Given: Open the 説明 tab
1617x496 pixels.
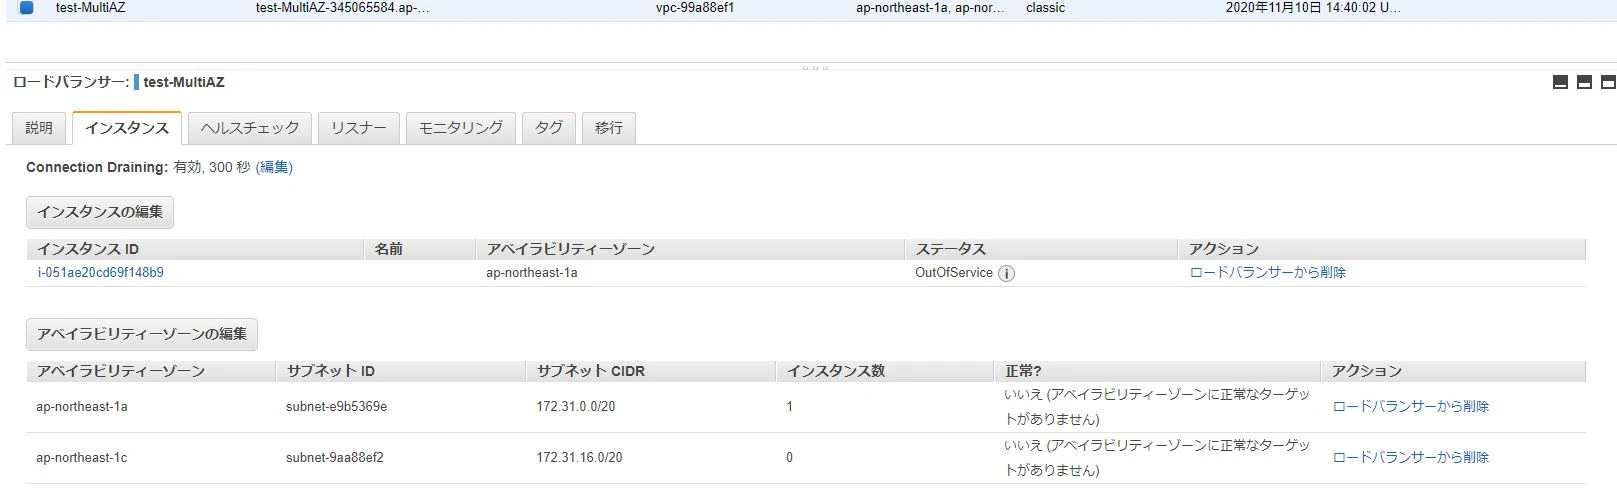Looking at the screenshot, I should click(39, 128).
